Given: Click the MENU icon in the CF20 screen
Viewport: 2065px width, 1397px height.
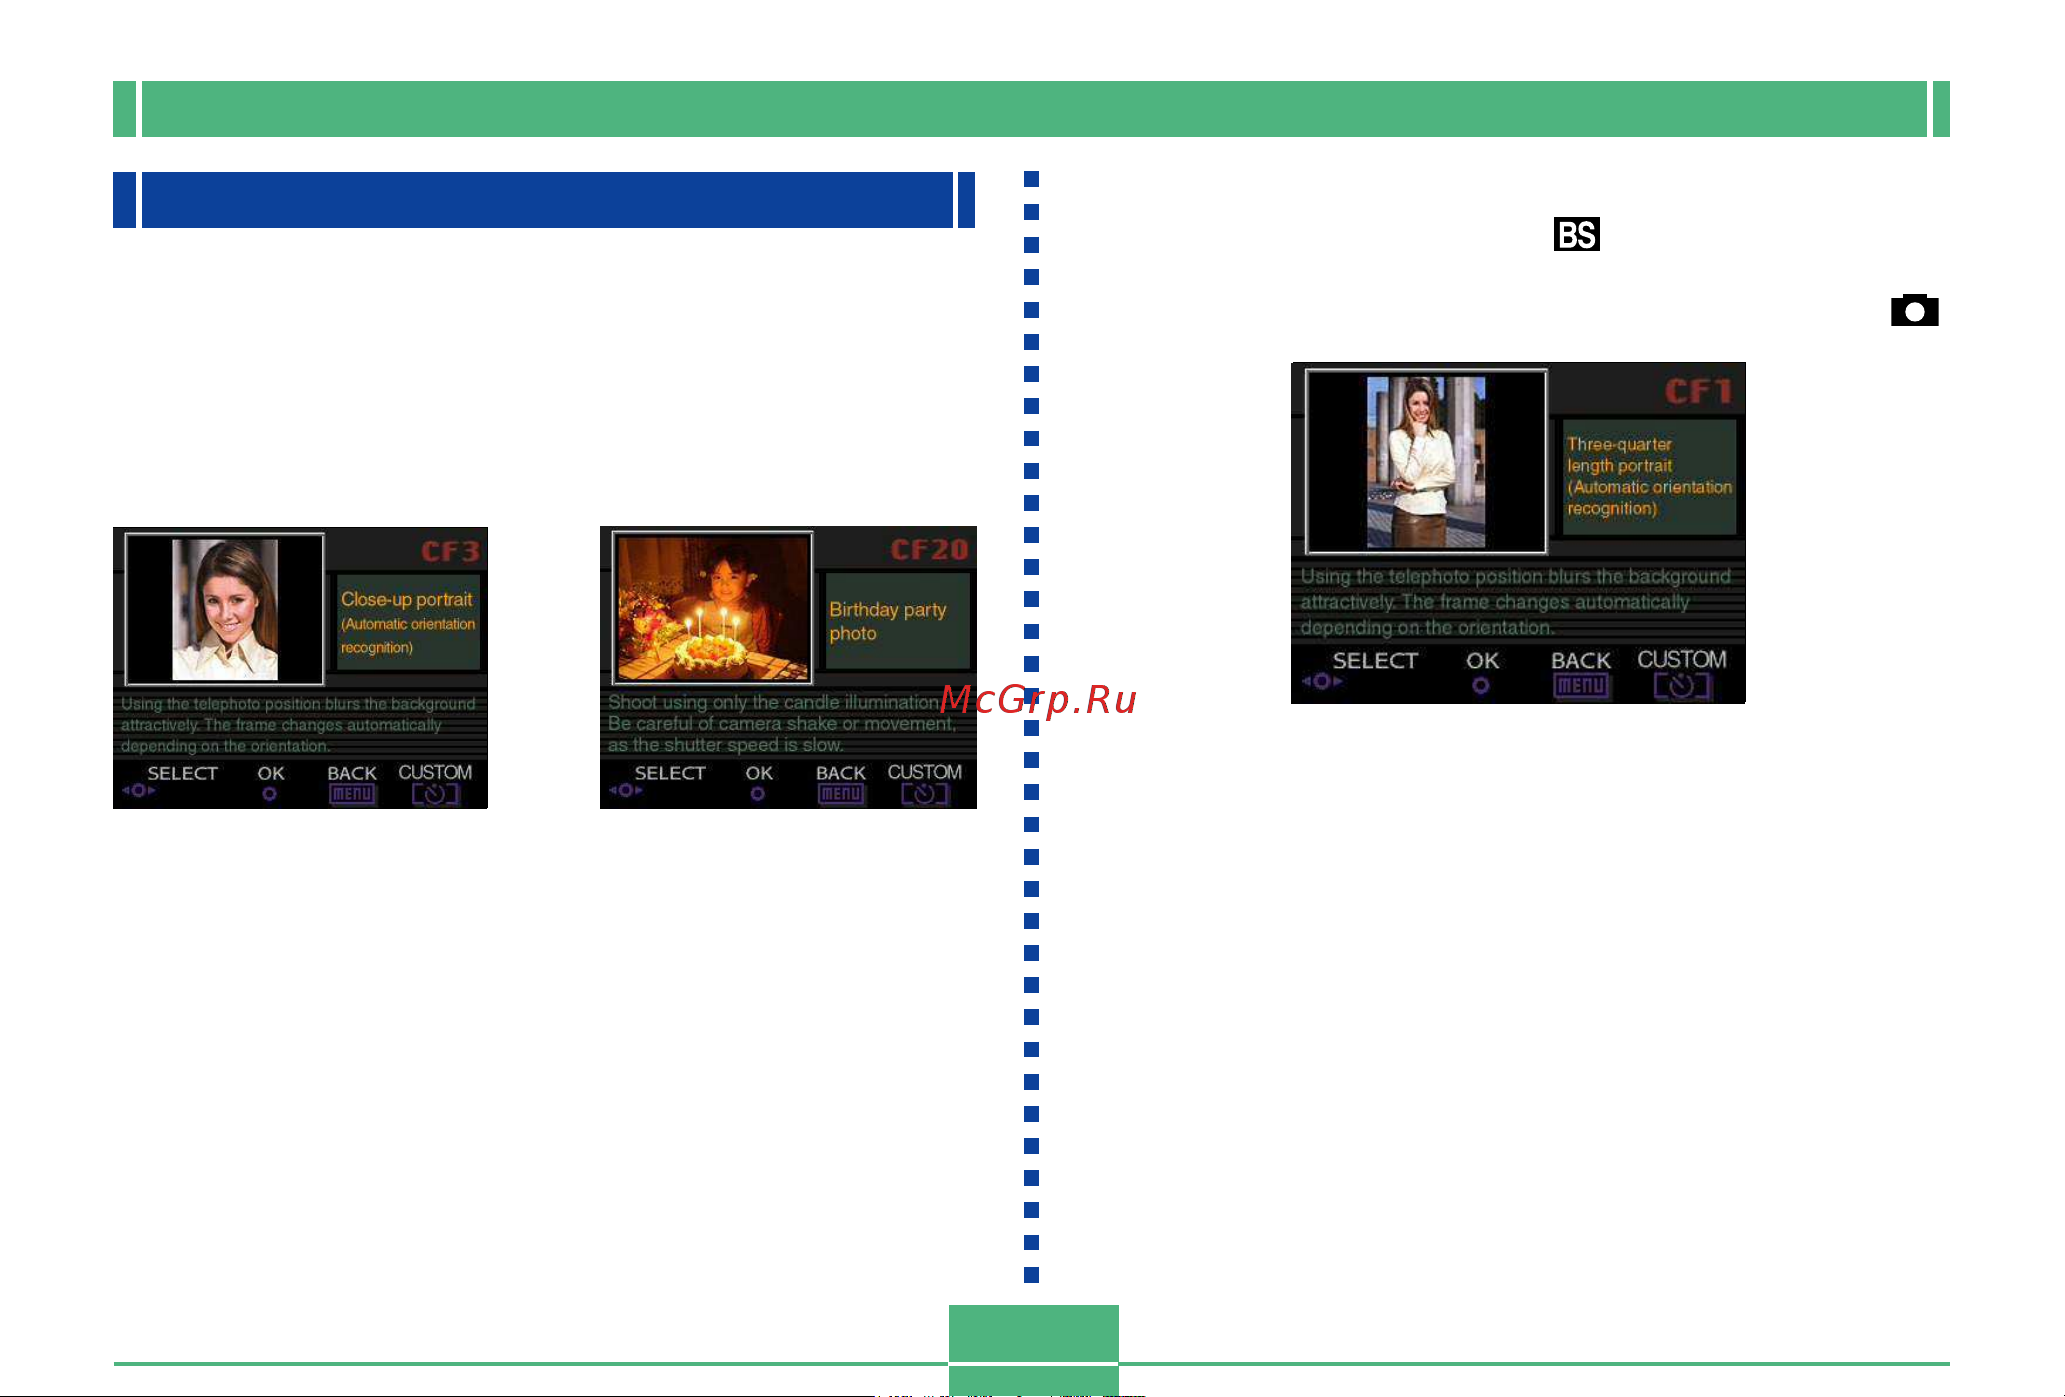Looking at the screenshot, I should [x=841, y=794].
